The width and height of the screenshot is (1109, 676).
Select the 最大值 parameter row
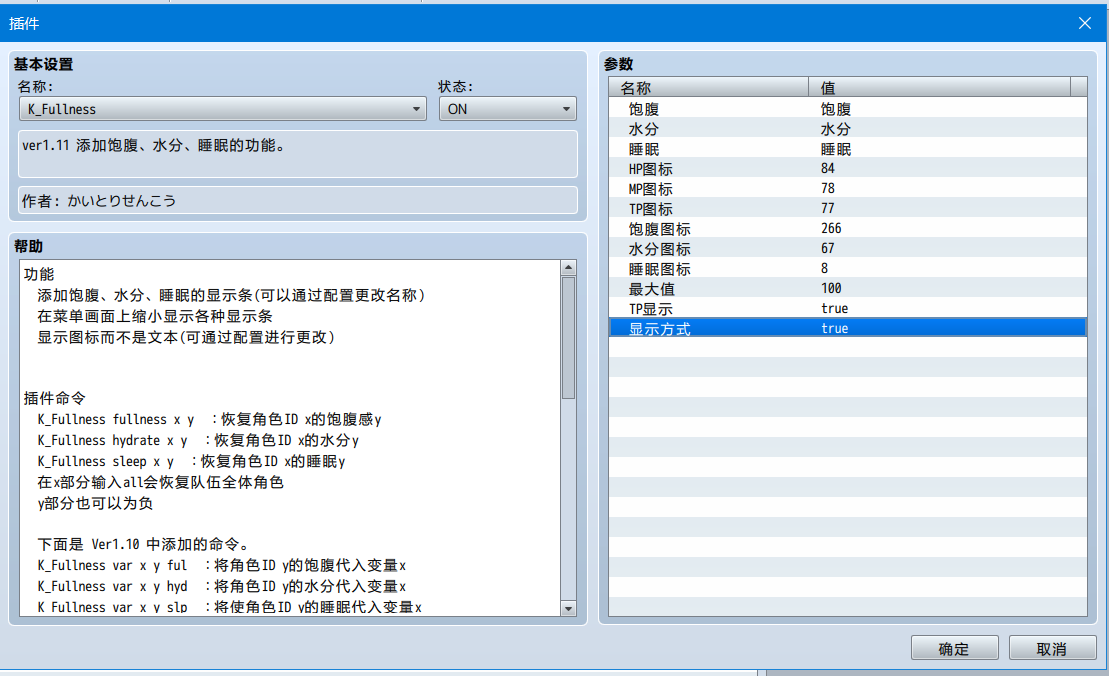(847, 289)
